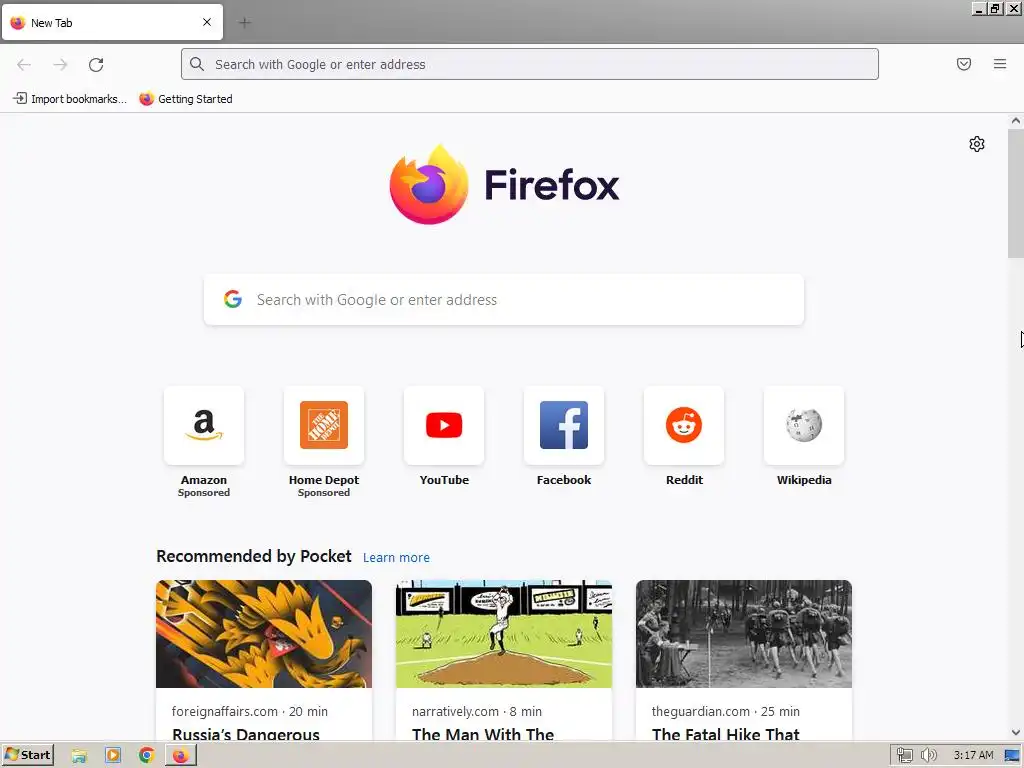The height and width of the screenshot is (768, 1024).
Task: Click the scrollbar up arrow
Action: (x=1016, y=121)
